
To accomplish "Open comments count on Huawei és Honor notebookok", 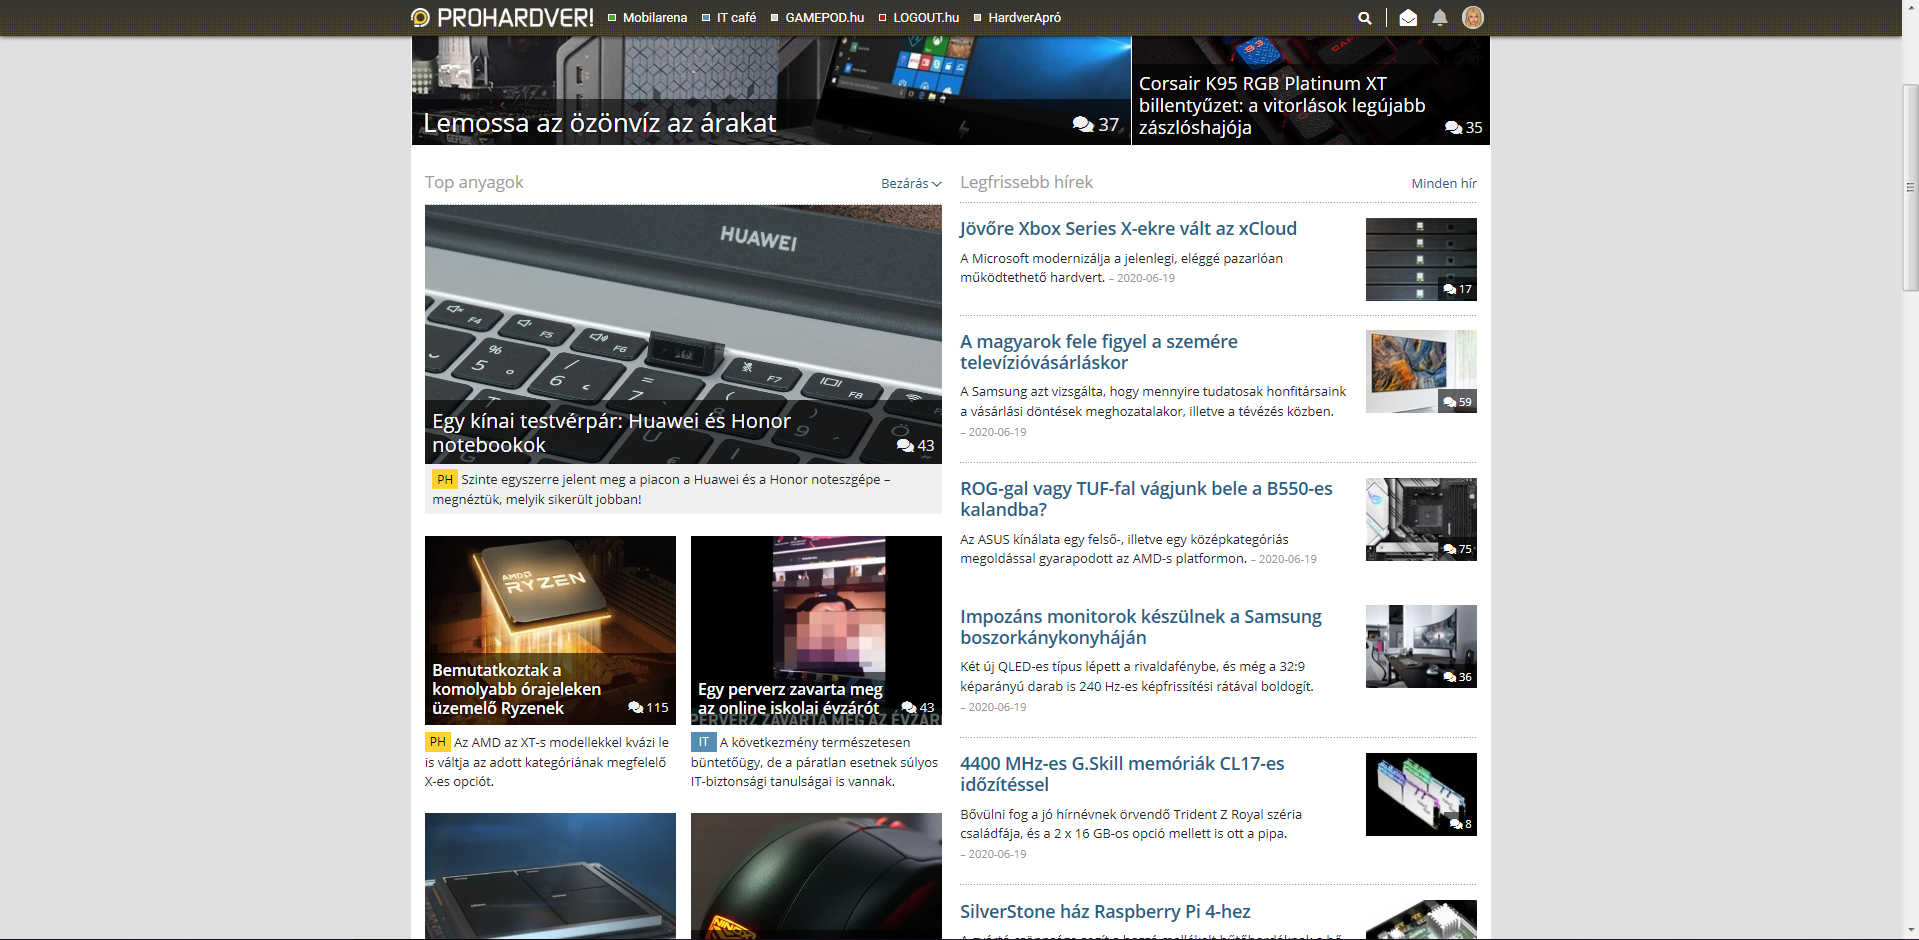I will coord(916,446).
